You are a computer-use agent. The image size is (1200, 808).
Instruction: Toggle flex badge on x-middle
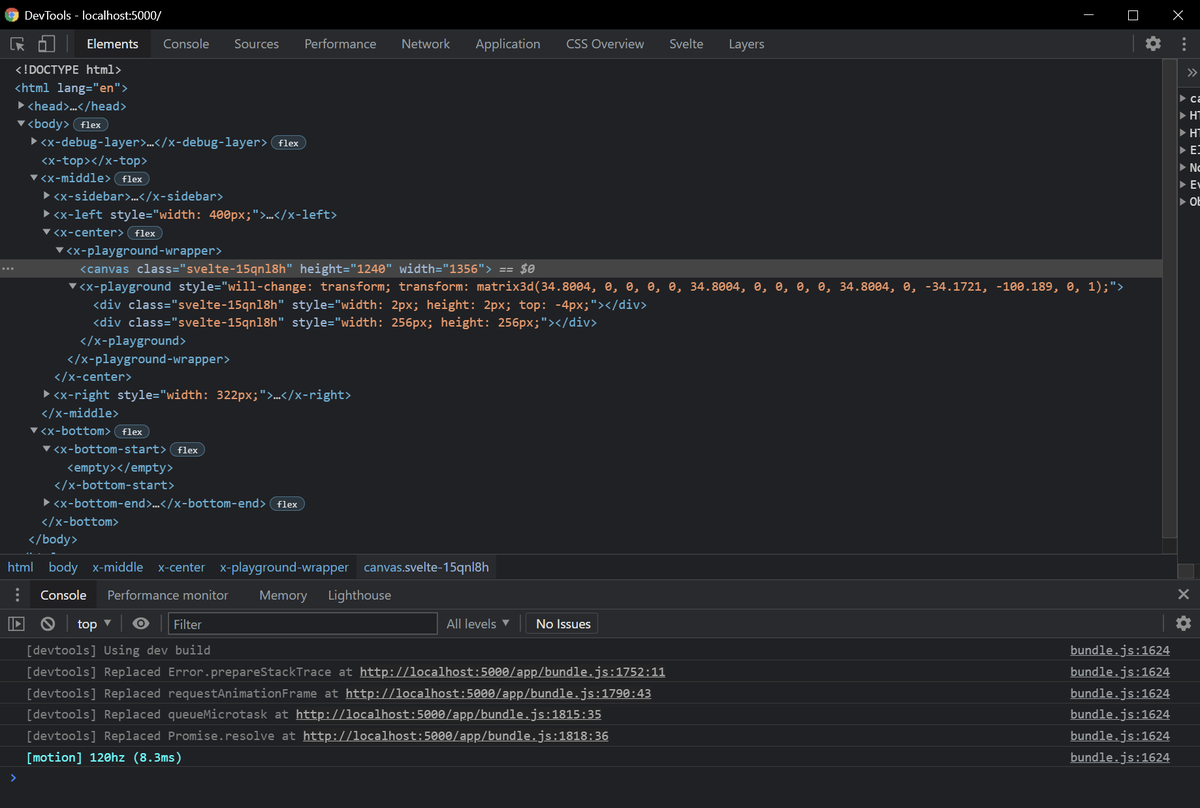[x=132, y=179]
